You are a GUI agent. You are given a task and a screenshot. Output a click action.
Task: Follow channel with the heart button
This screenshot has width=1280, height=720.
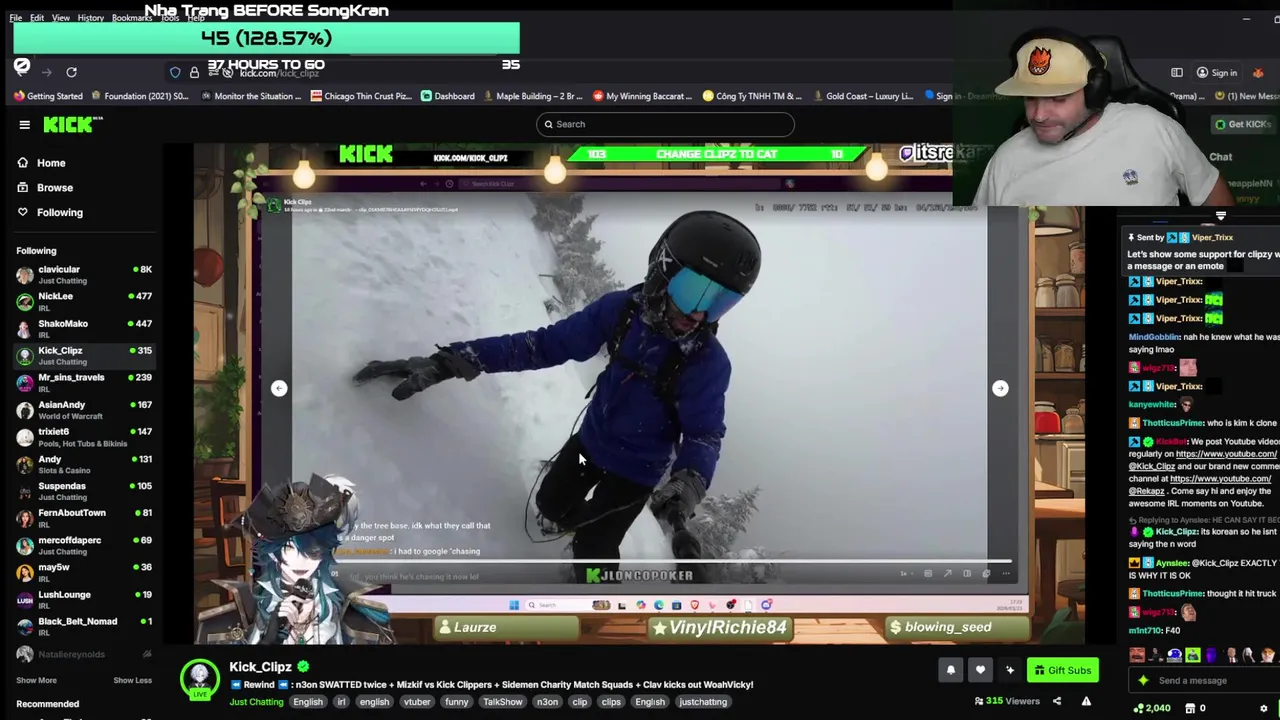(x=980, y=670)
